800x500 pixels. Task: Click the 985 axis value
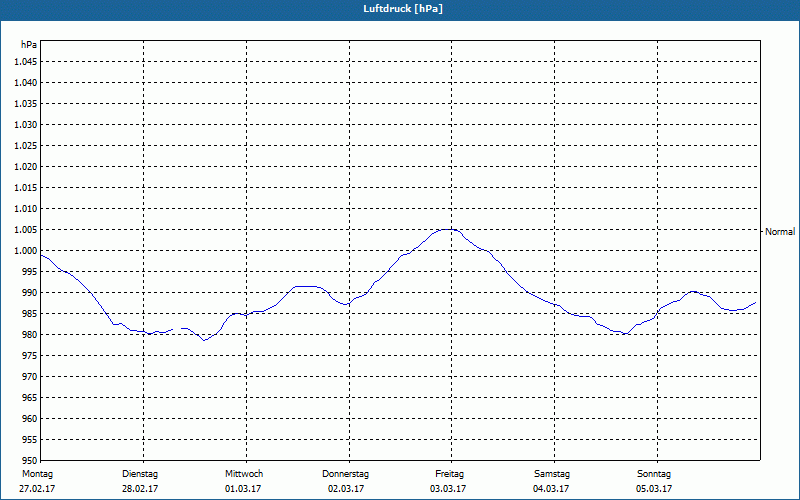tap(30, 314)
